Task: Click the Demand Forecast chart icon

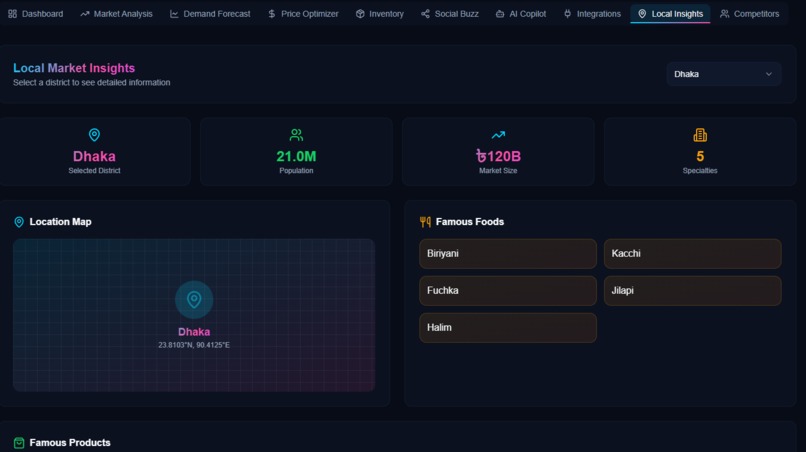Action: pos(174,14)
